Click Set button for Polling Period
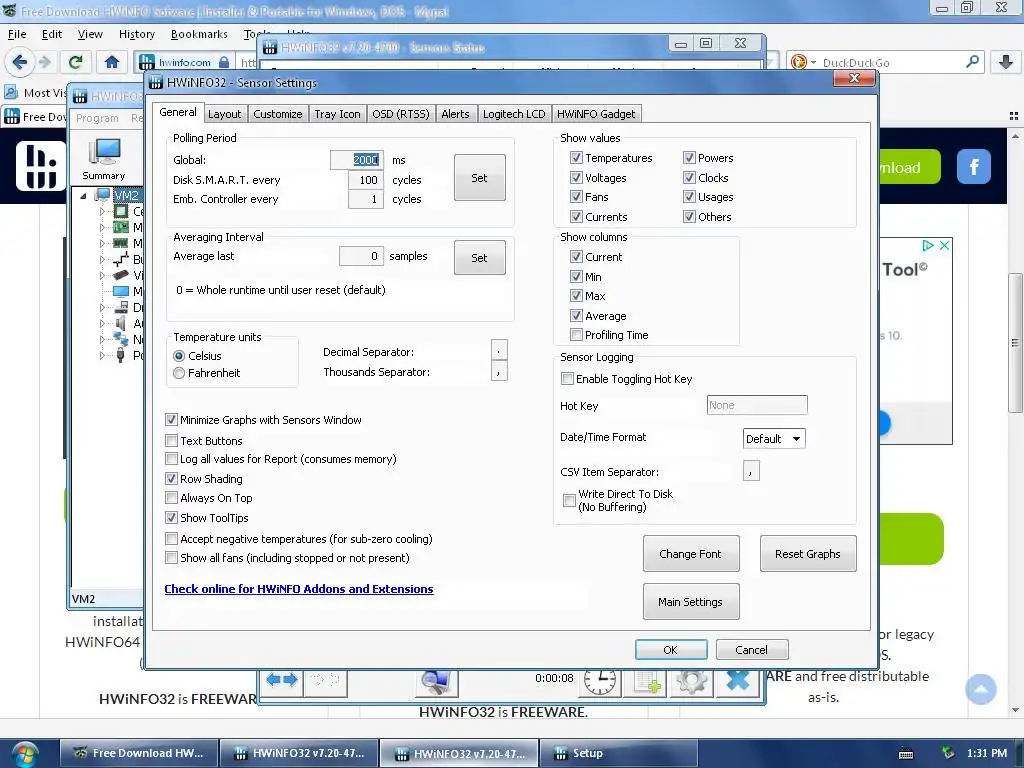The width and height of the screenshot is (1024, 768). click(x=479, y=178)
